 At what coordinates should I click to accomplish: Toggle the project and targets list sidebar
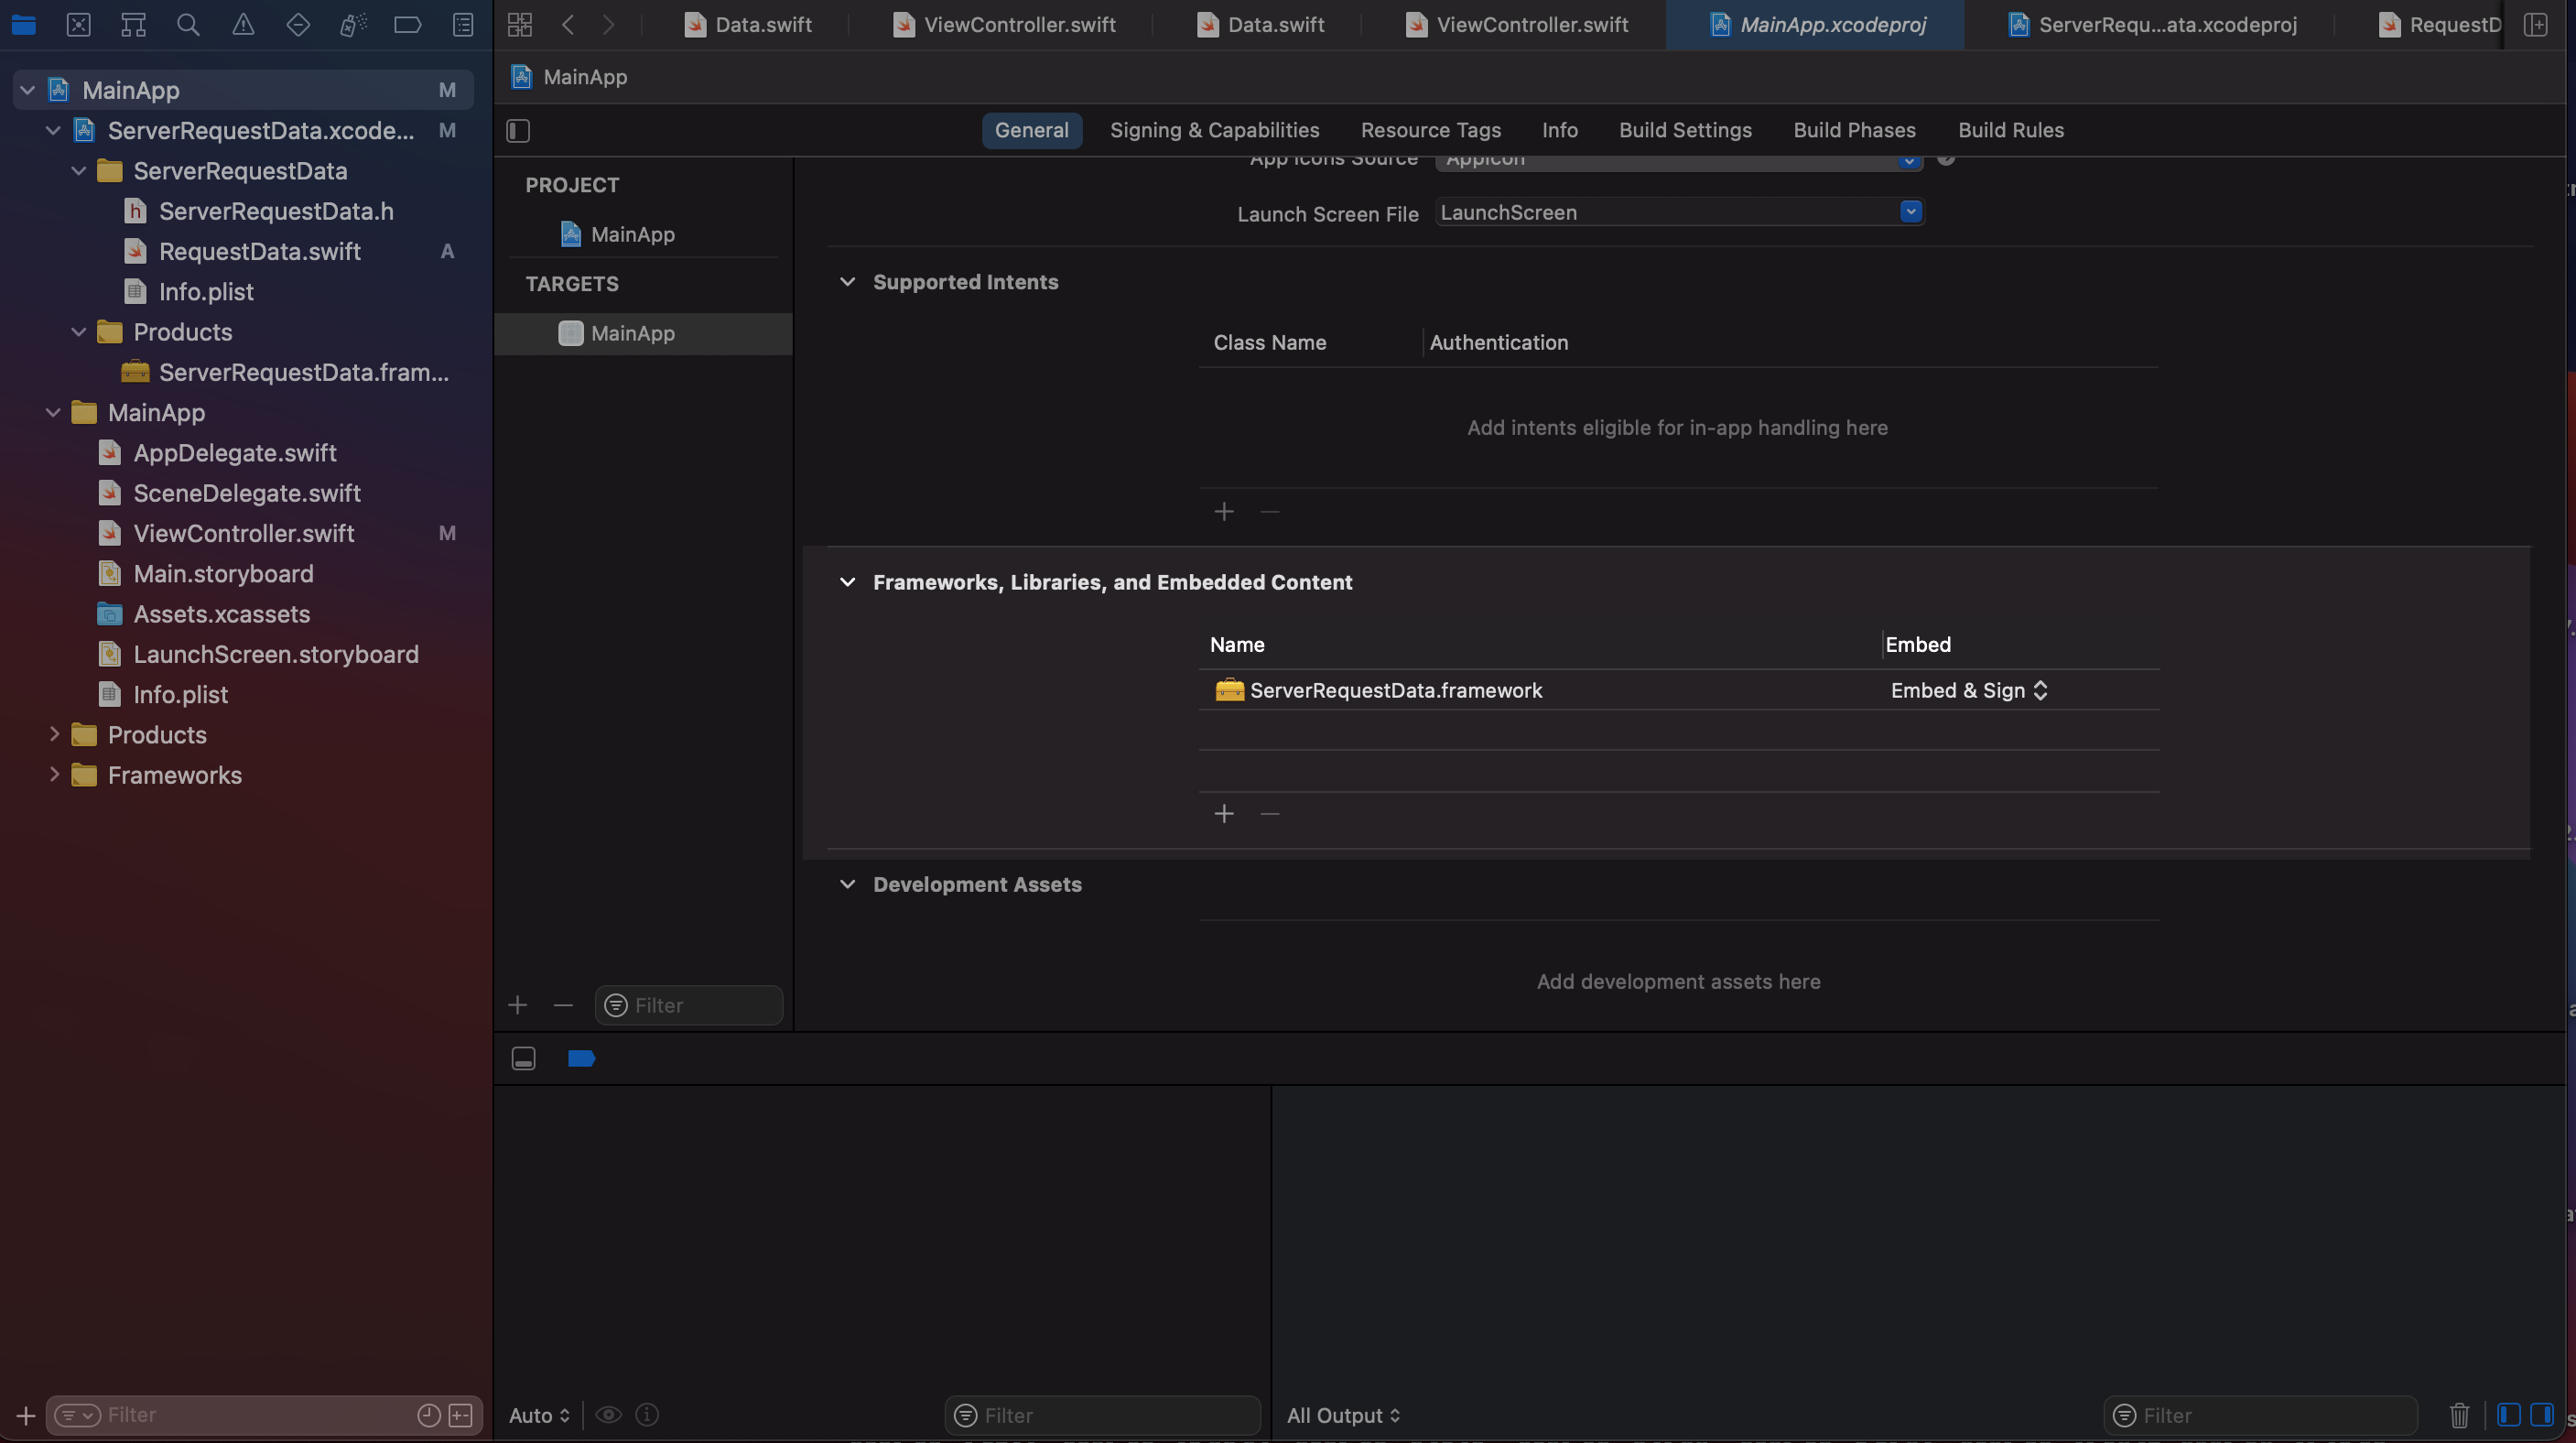[x=518, y=130]
